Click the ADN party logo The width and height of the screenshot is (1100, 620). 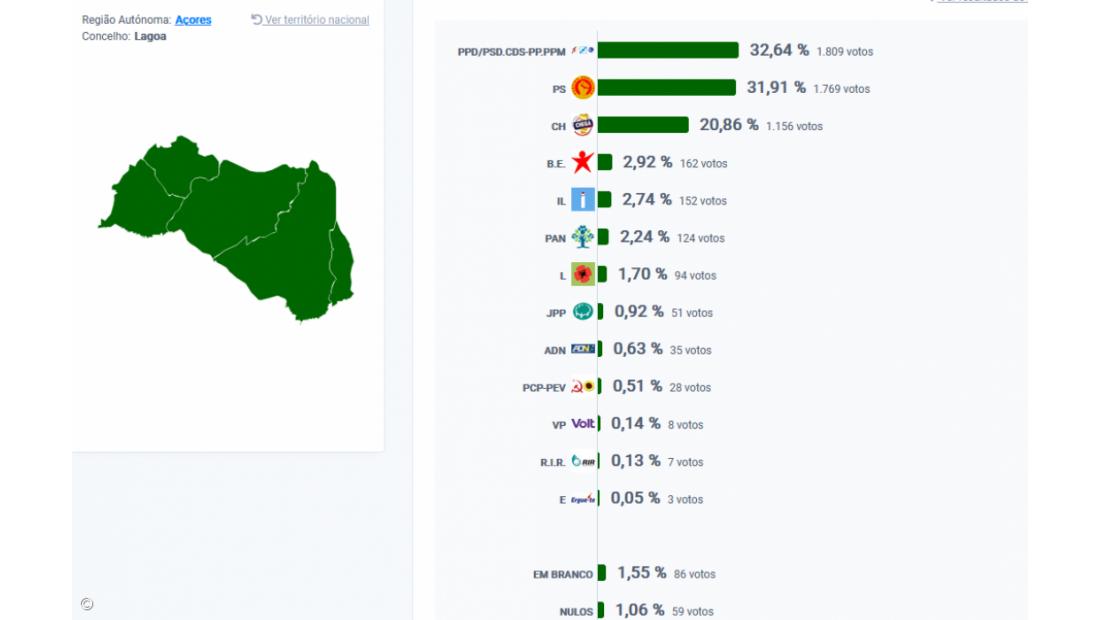(583, 349)
